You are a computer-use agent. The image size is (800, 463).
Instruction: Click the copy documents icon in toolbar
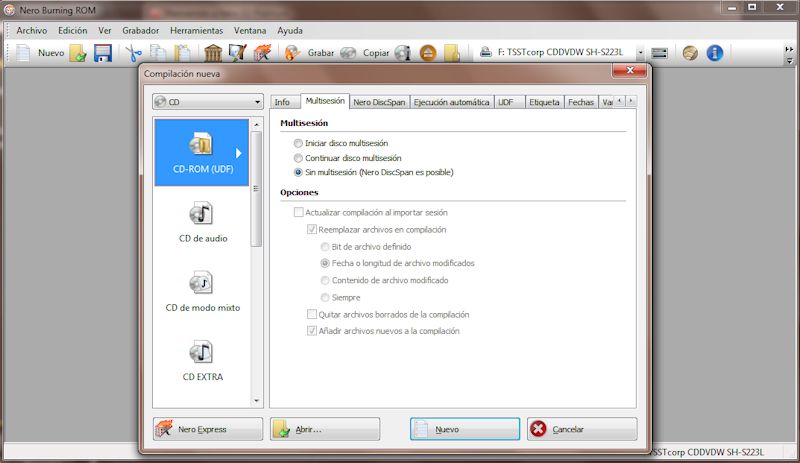(158, 53)
